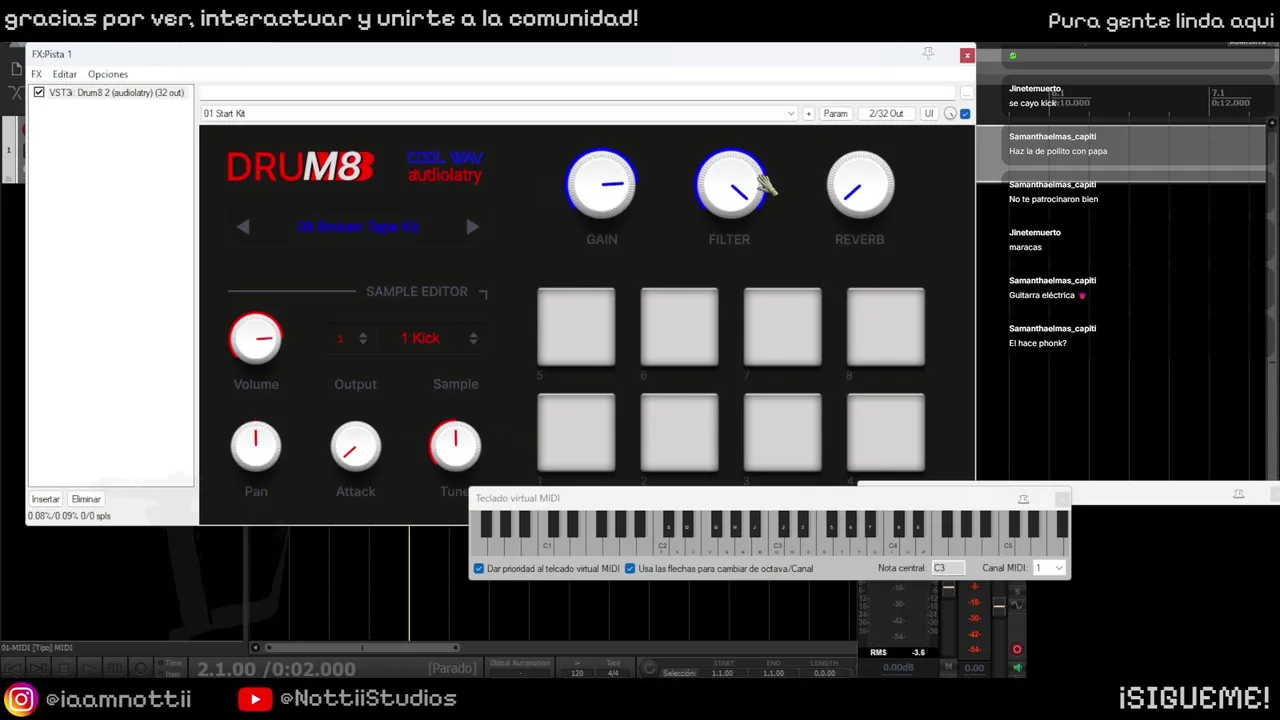Toggle the VST3i Drum8 2 plugin checkbox
Screen dimensions: 1280x720
(39, 92)
